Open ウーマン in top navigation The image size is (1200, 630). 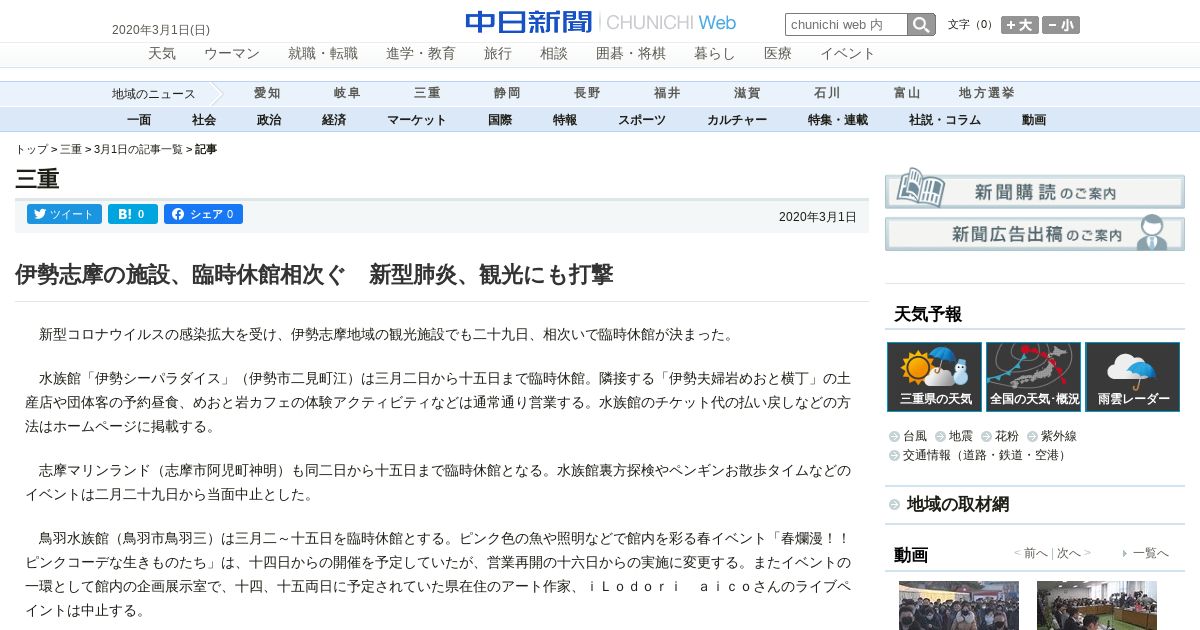tap(232, 54)
